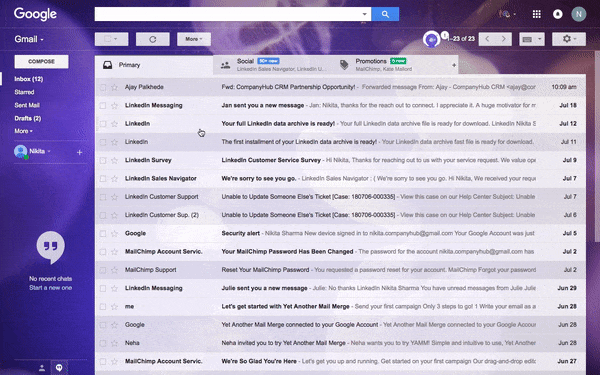Check the We're So Glad You're Here email
The width and height of the screenshot is (600, 375).
(x=103, y=362)
